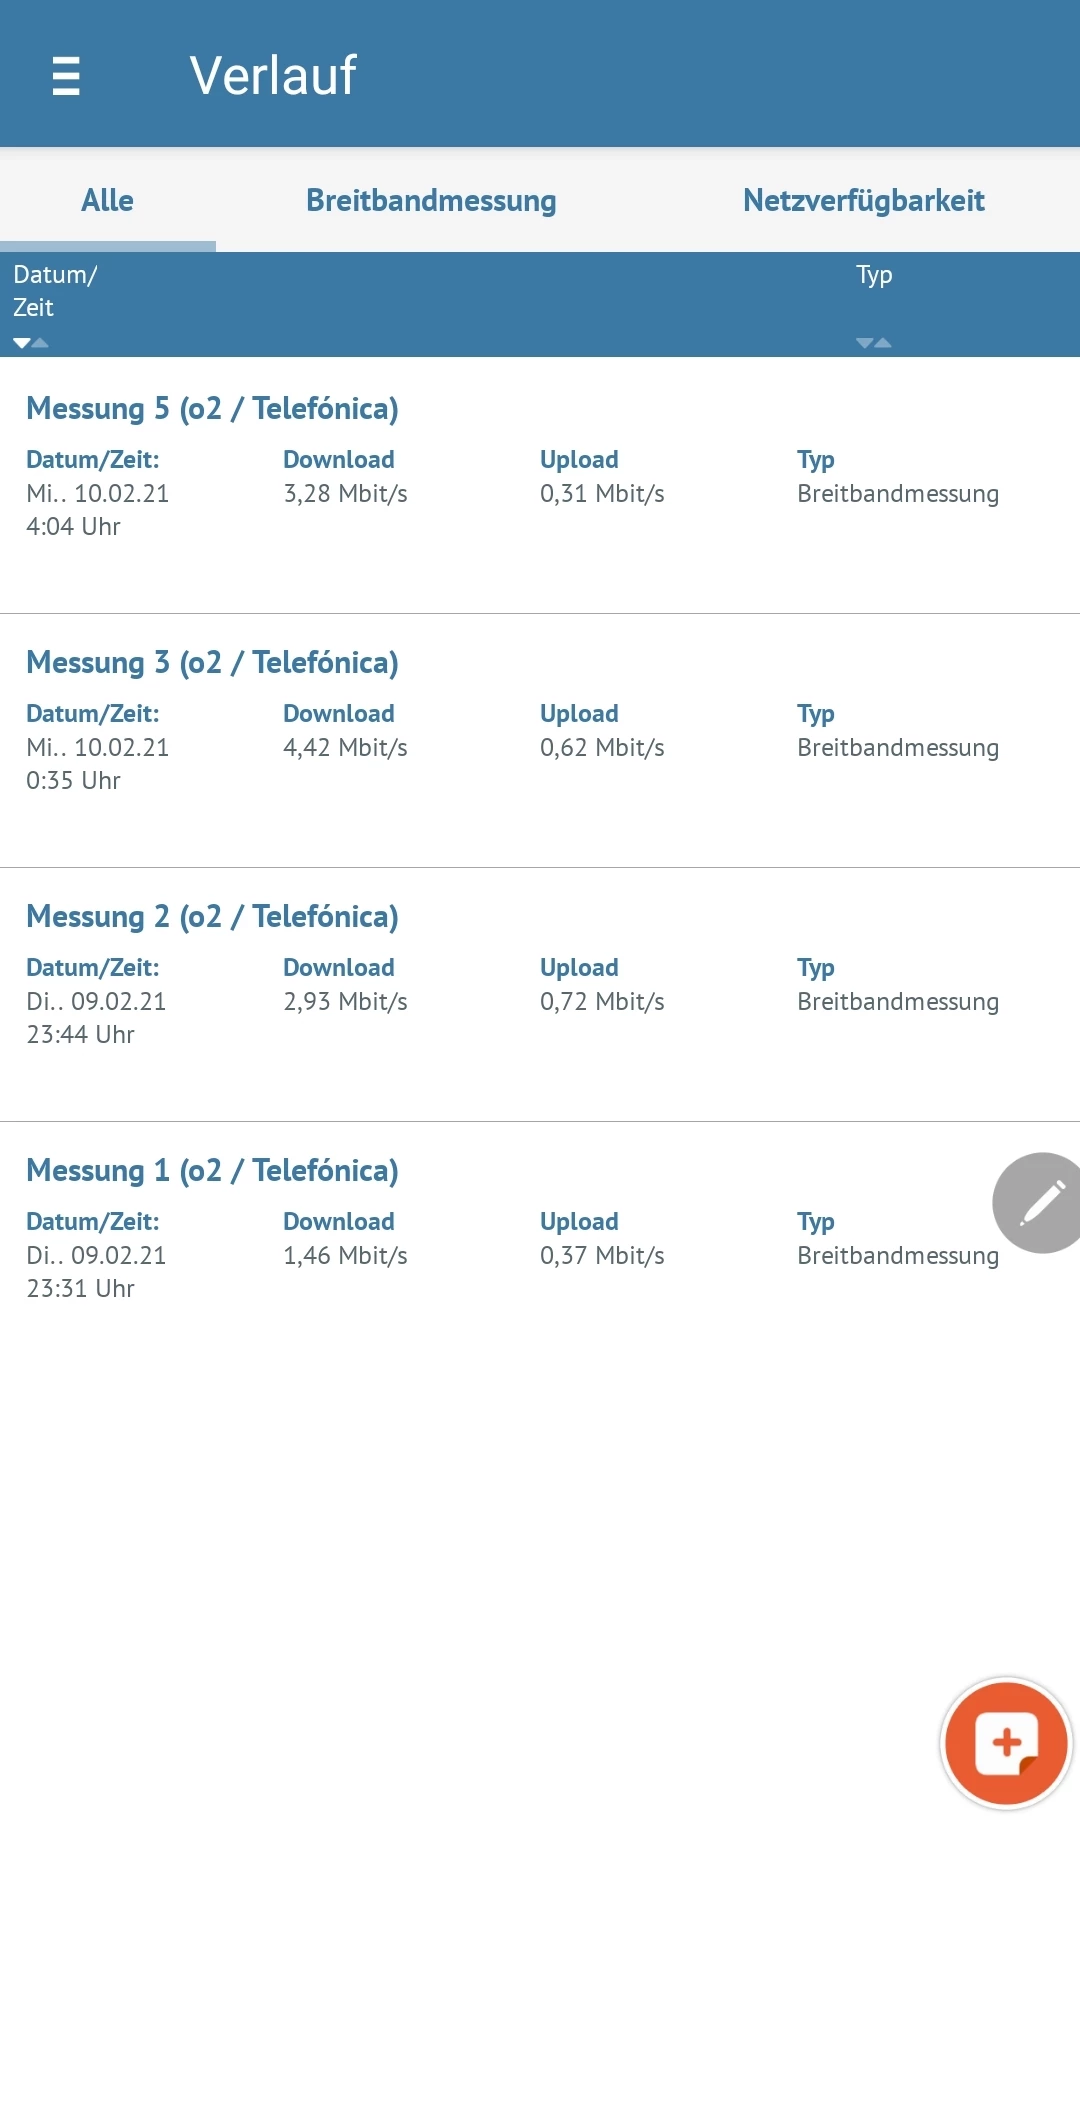The height and width of the screenshot is (2123, 1080).
Task: Tap the Datum/Zeit column header
Action: pyautogui.click(x=55, y=291)
